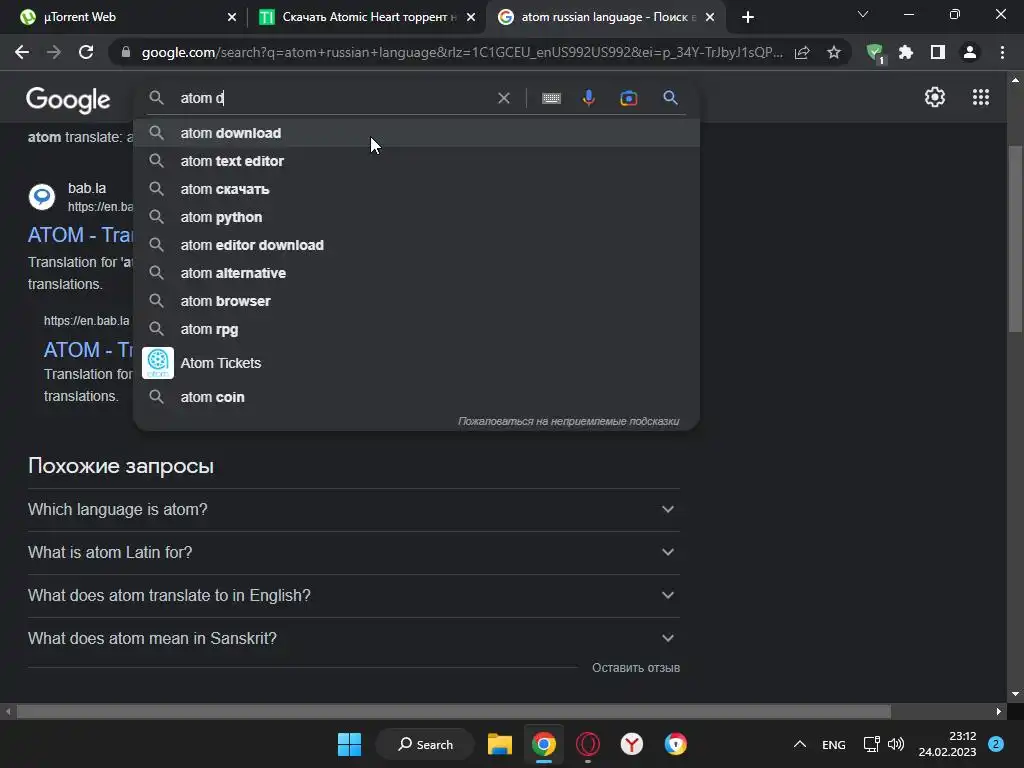
Task: Pick the "atom rpg" suggestion
Action: click(416, 330)
